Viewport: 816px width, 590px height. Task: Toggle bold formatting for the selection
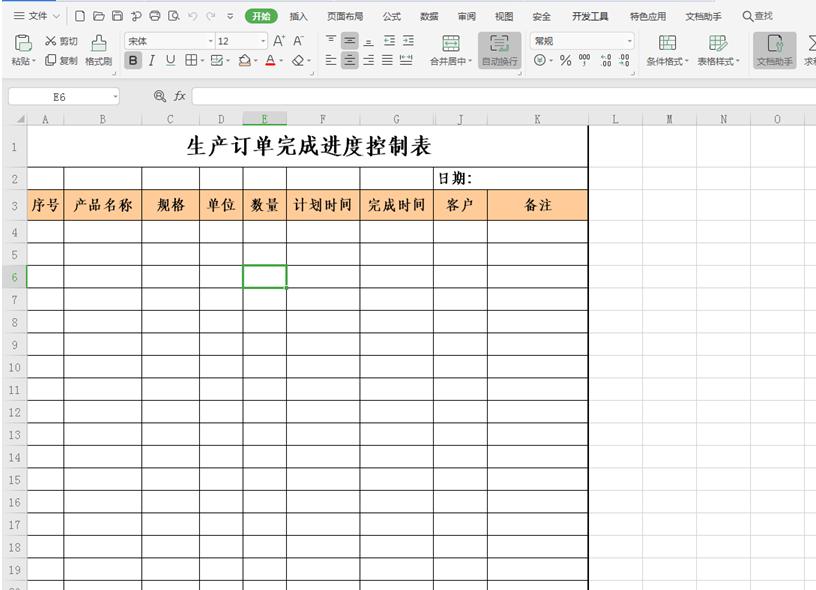point(132,60)
